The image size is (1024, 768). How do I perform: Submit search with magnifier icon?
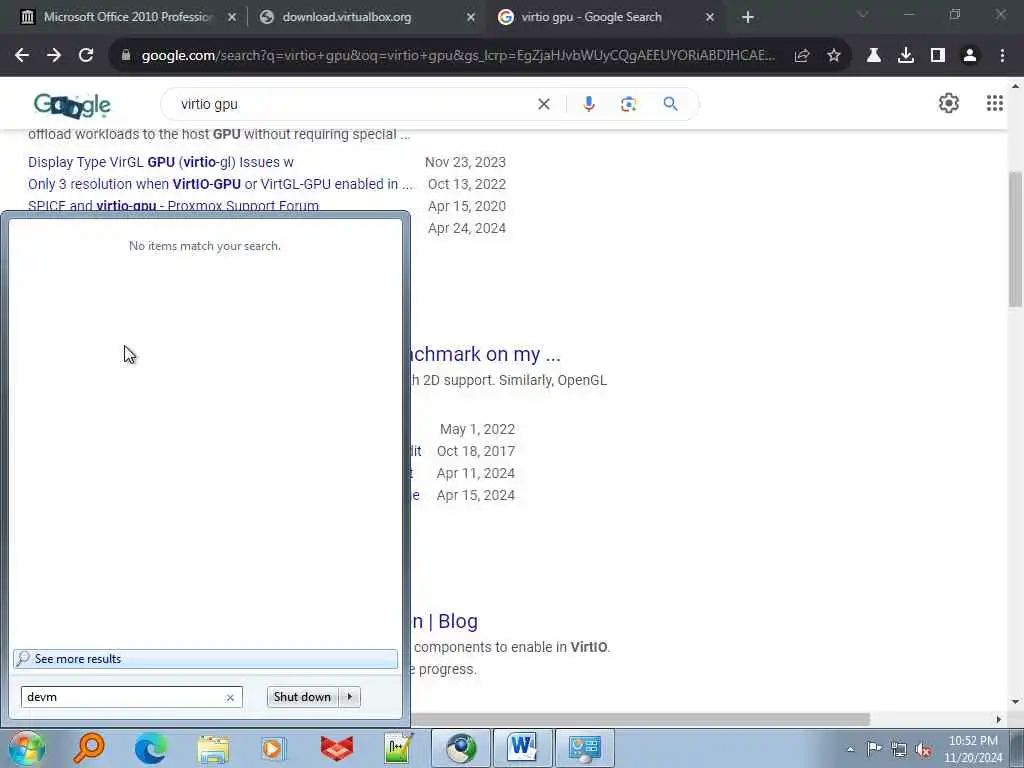670,104
